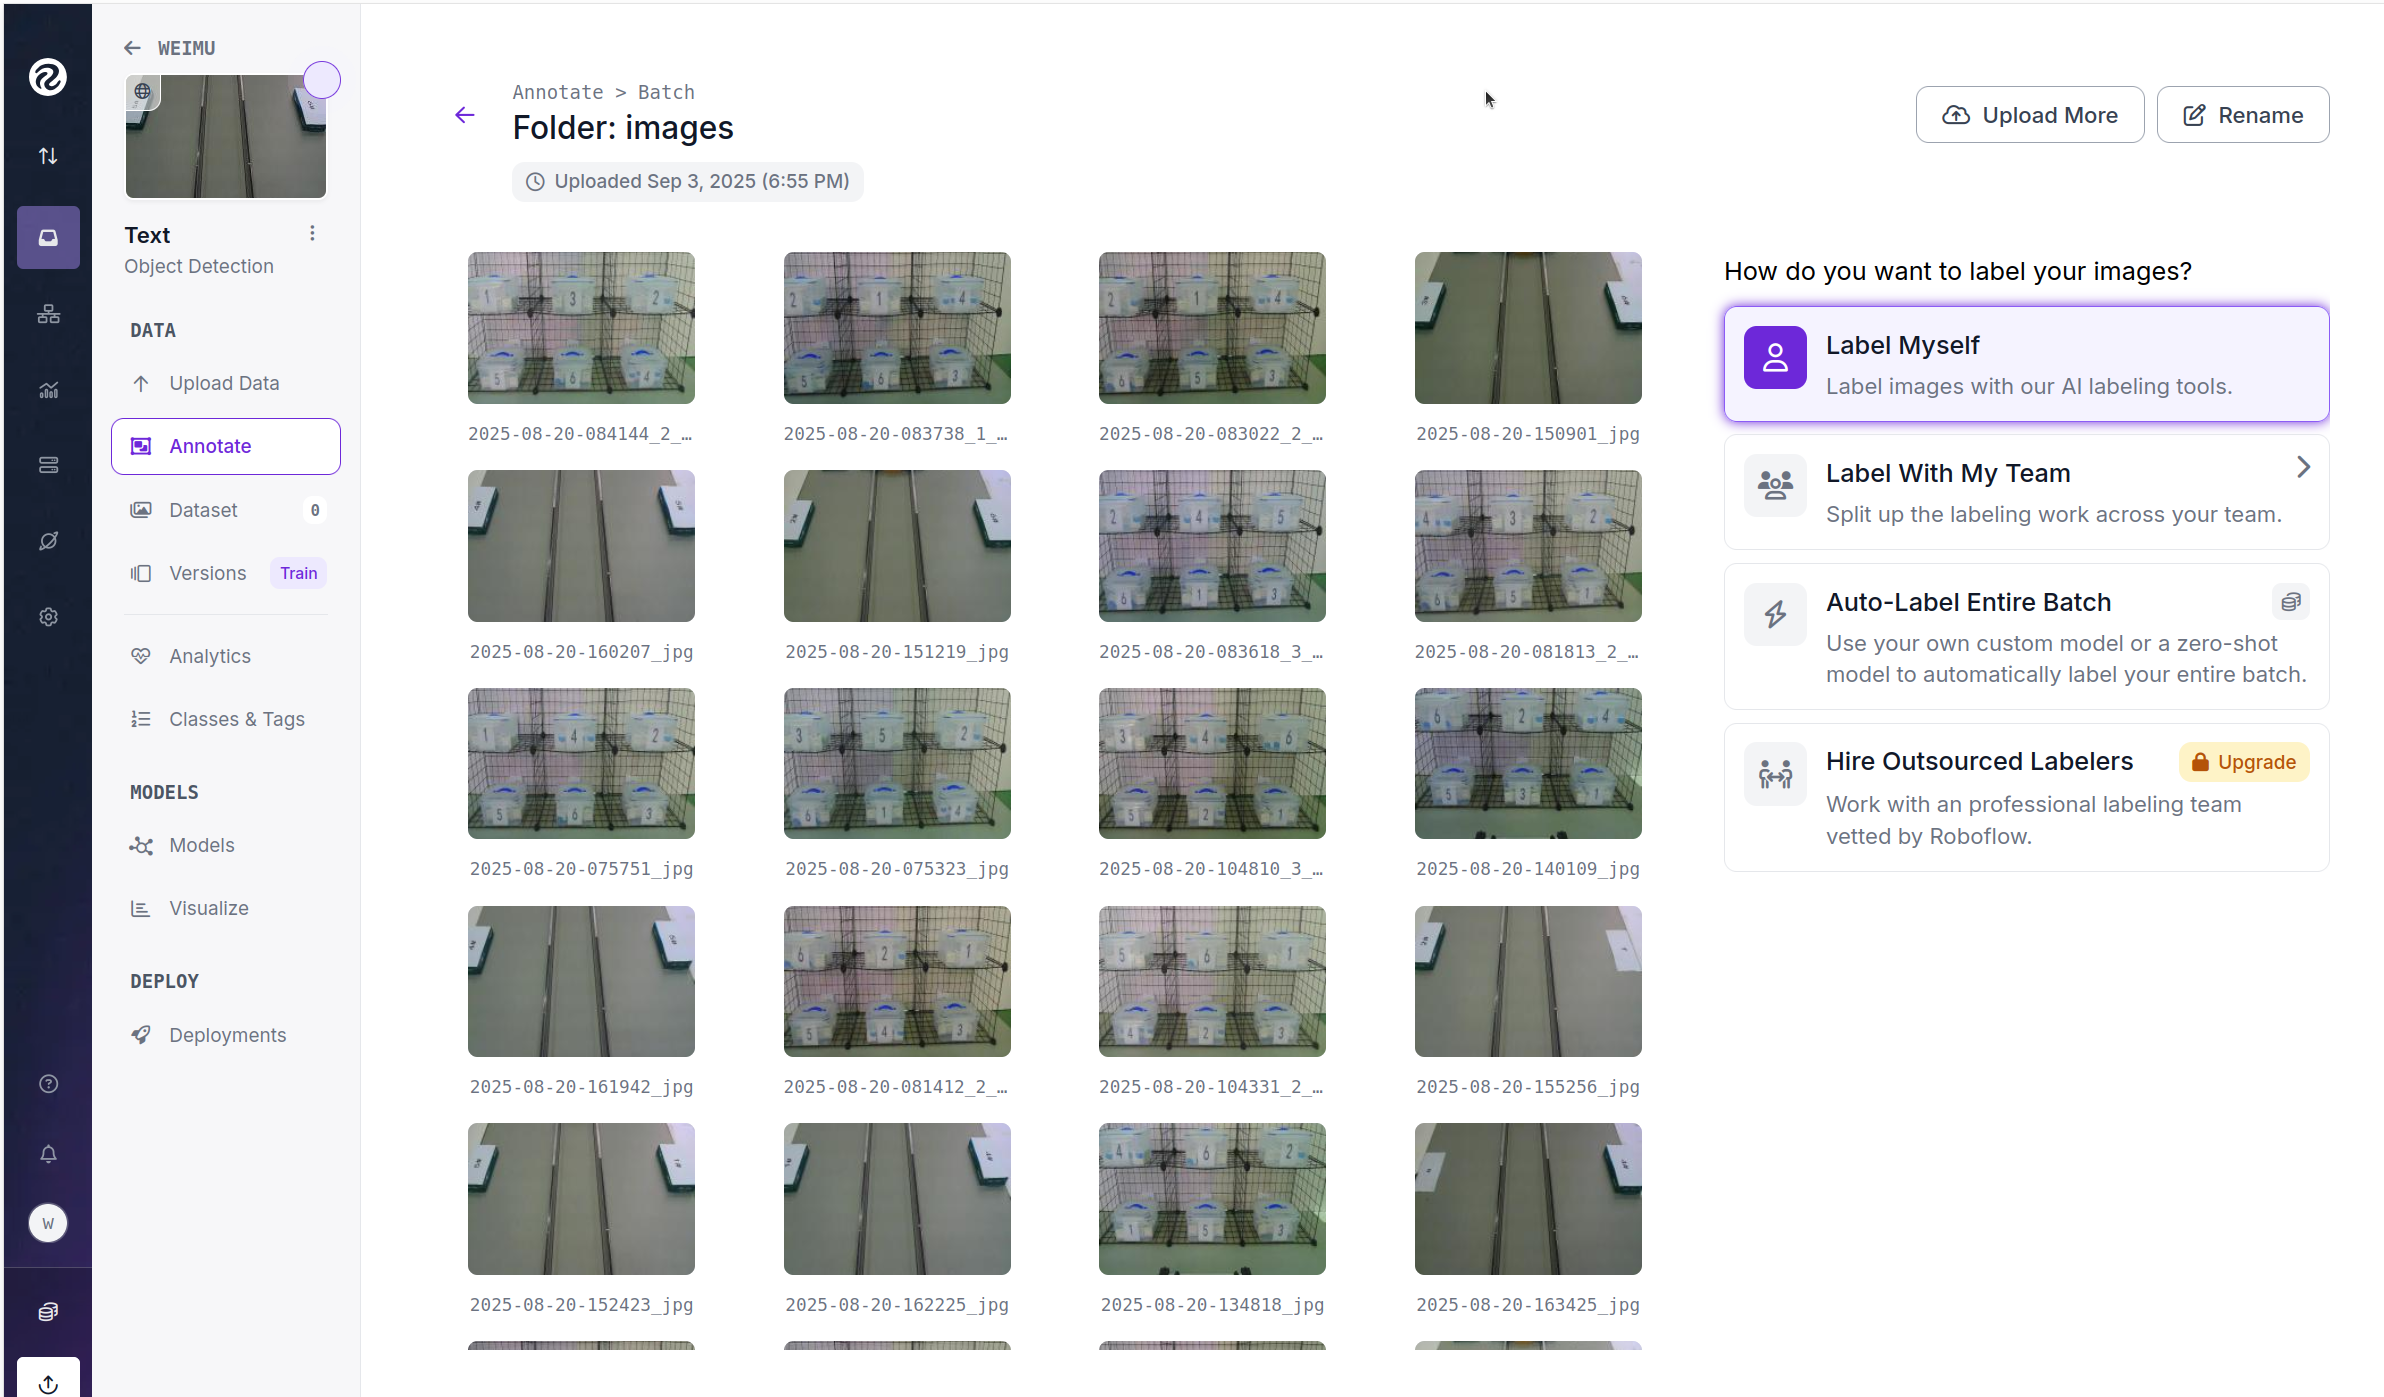Open the help question-mark icon
The image size is (2384, 1397).
48,1084
